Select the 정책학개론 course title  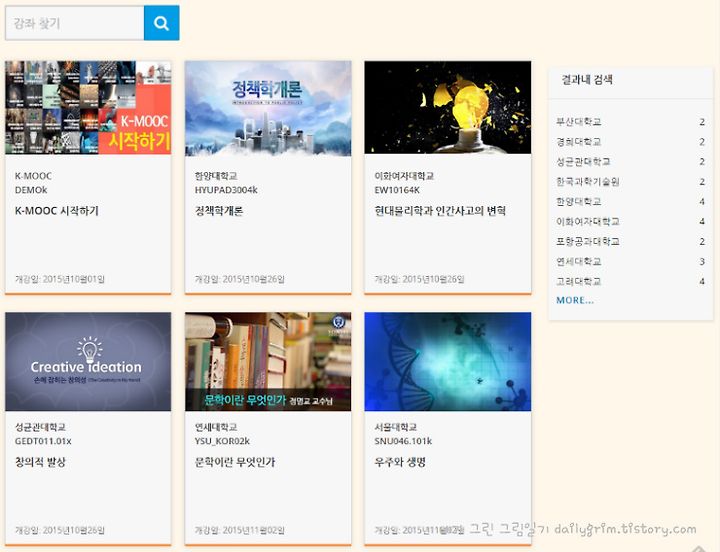point(219,211)
